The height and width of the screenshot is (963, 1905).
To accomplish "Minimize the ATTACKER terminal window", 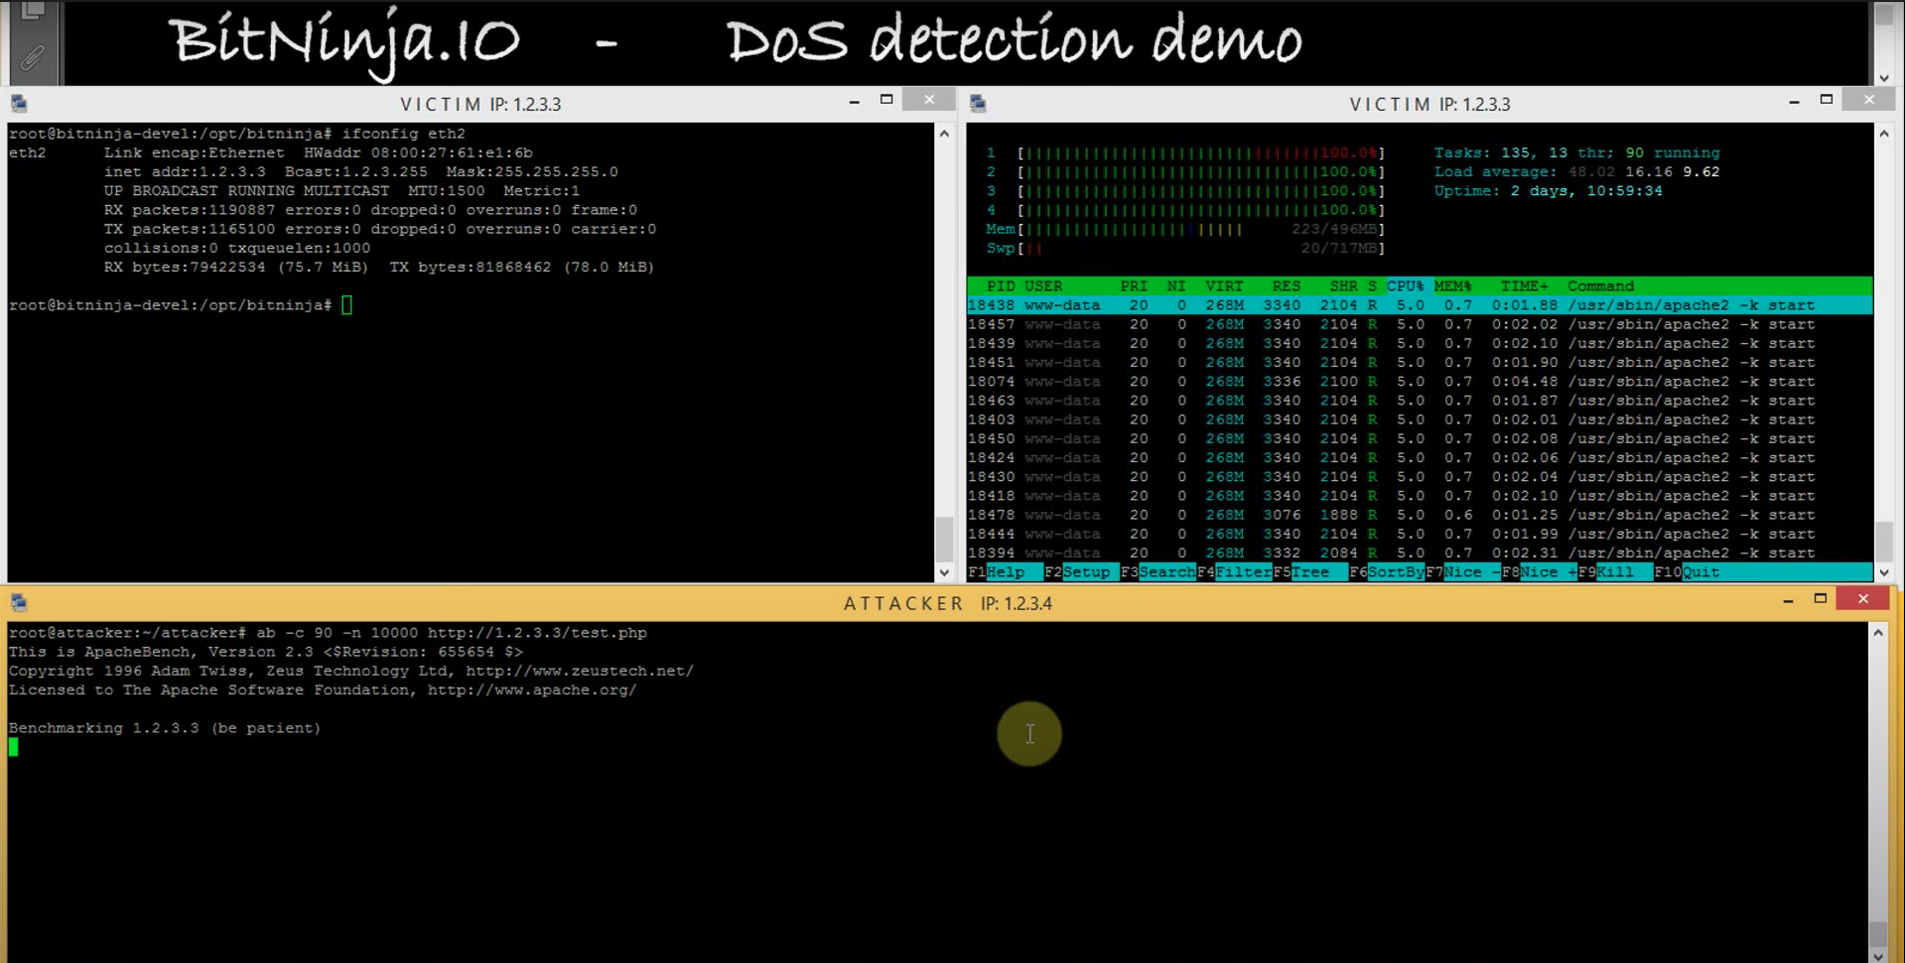I will click(x=1788, y=600).
